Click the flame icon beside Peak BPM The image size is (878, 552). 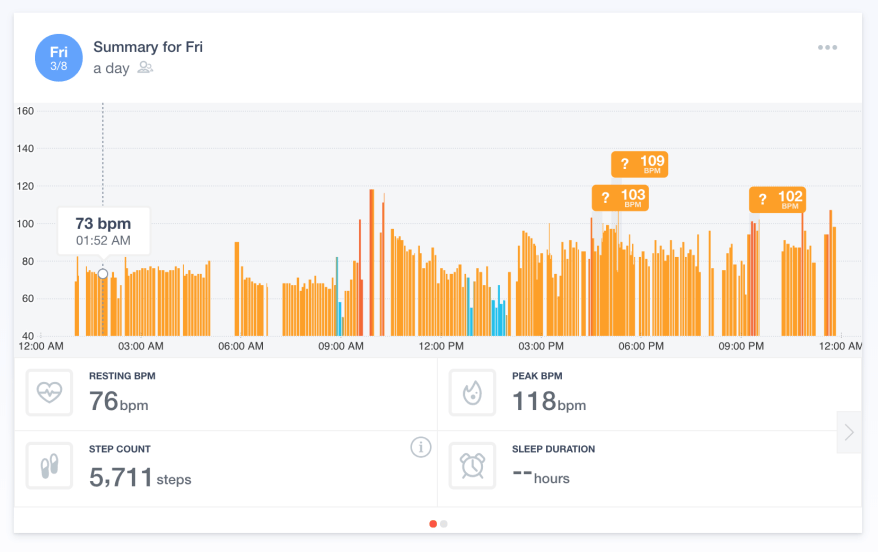pyautogui.click(x=472, y=393)
